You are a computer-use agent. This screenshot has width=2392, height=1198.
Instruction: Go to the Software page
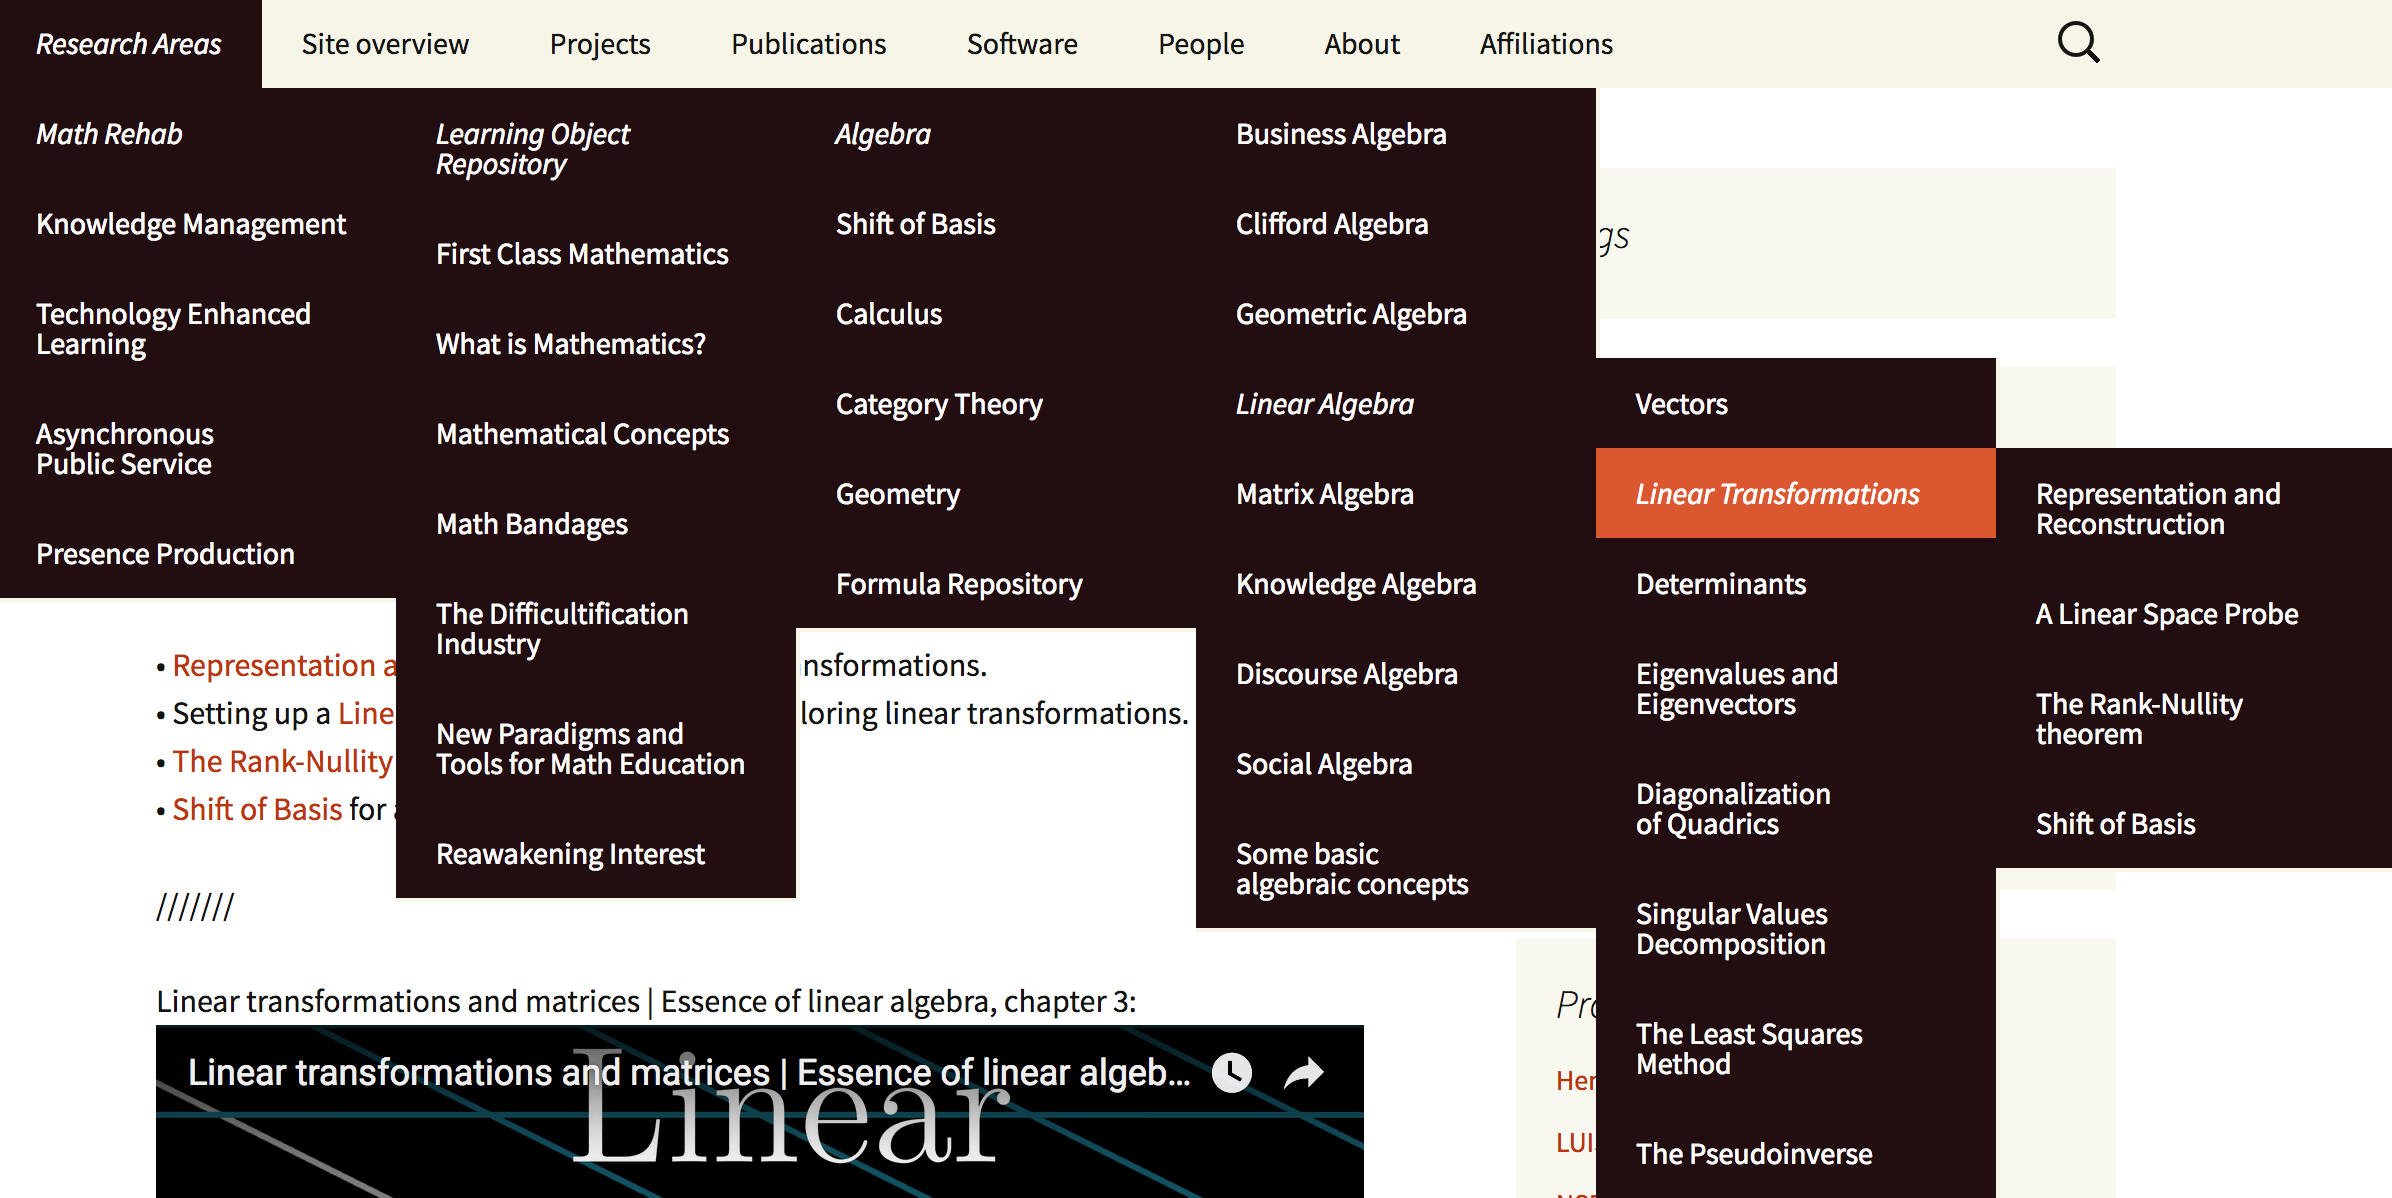1021,44
